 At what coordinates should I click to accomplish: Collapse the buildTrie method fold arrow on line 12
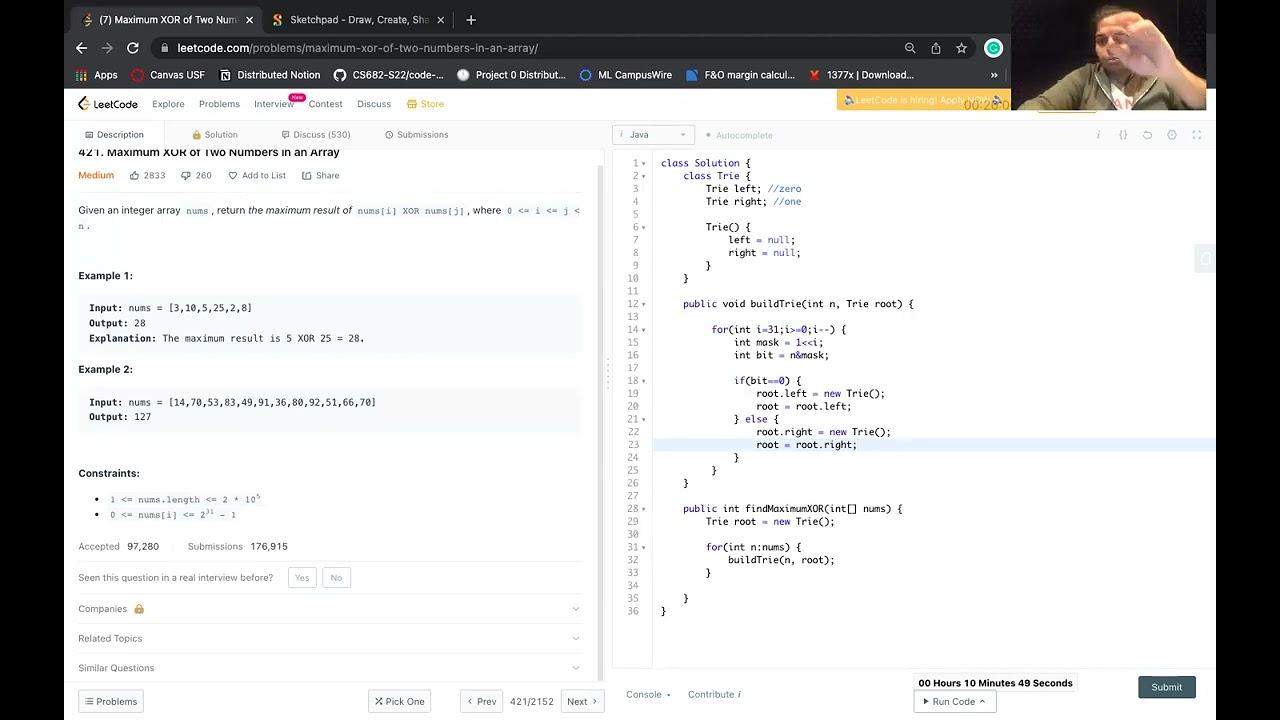(x=644, y=304)
